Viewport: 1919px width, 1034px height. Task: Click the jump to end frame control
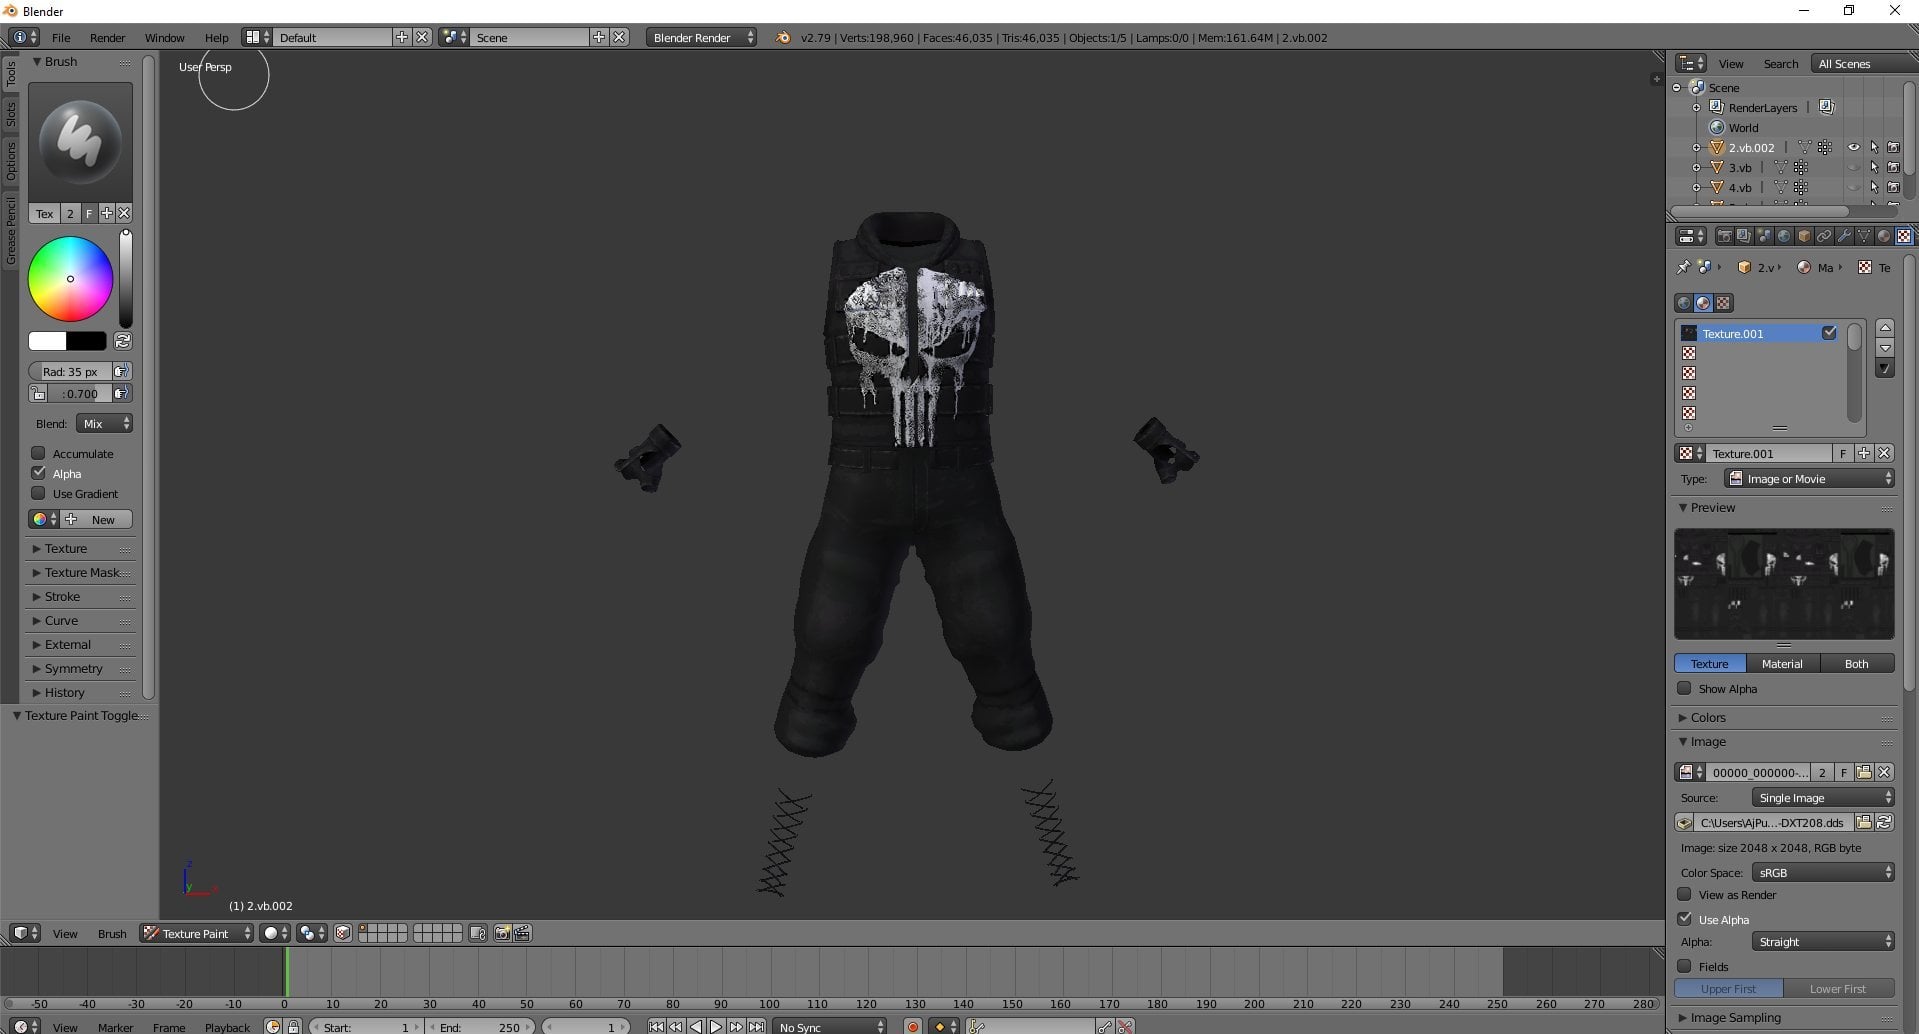(757, 1026)
